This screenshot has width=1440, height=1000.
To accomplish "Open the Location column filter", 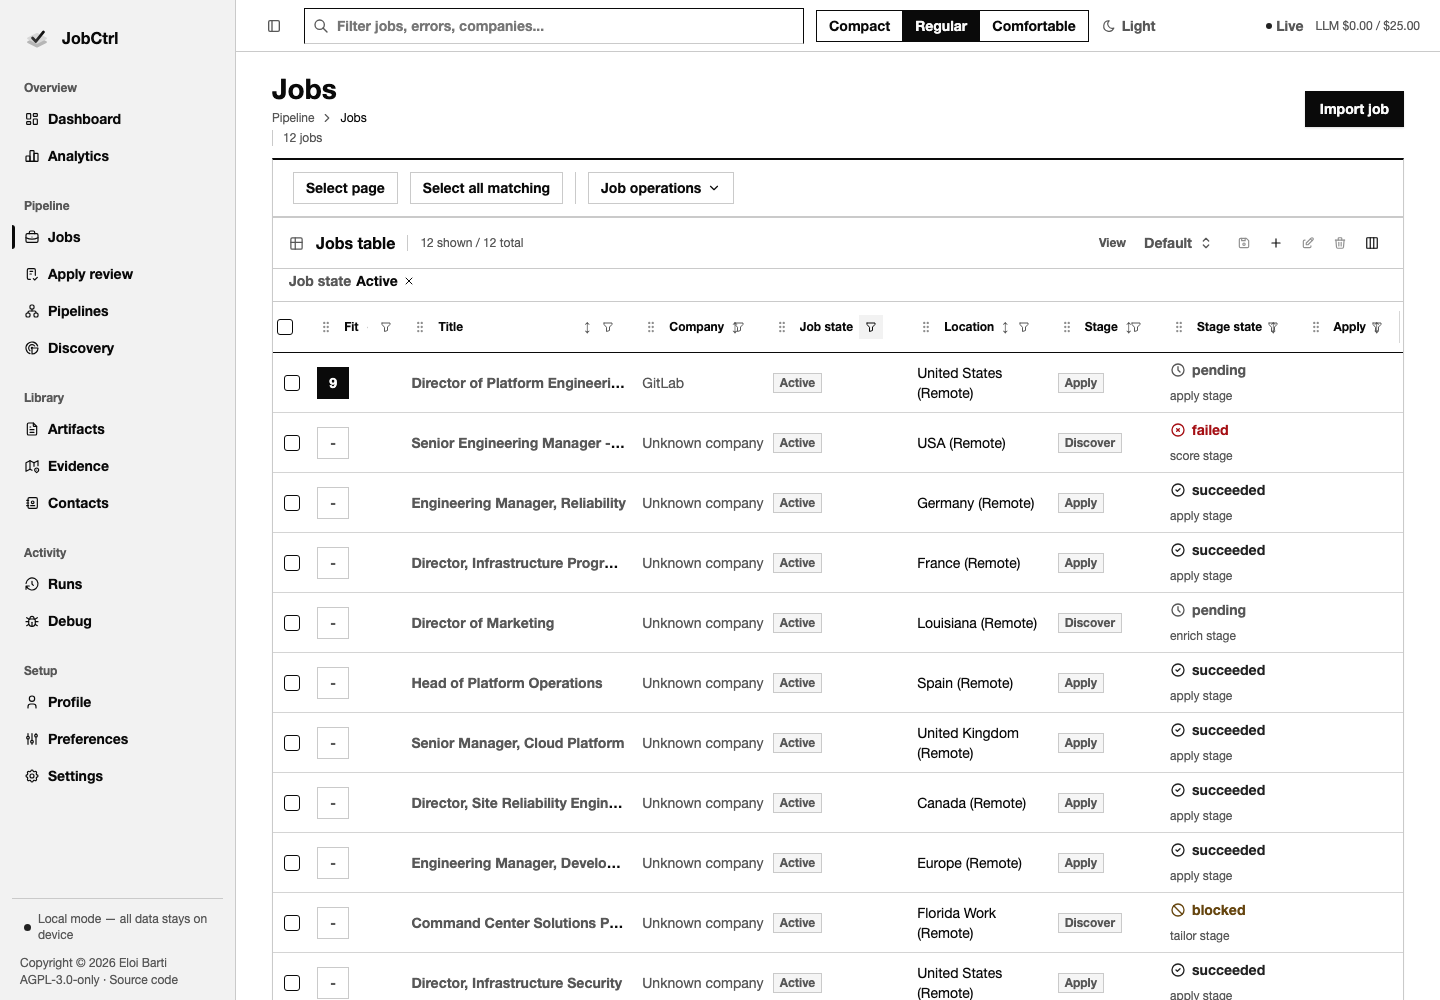I will [1024, 327].
